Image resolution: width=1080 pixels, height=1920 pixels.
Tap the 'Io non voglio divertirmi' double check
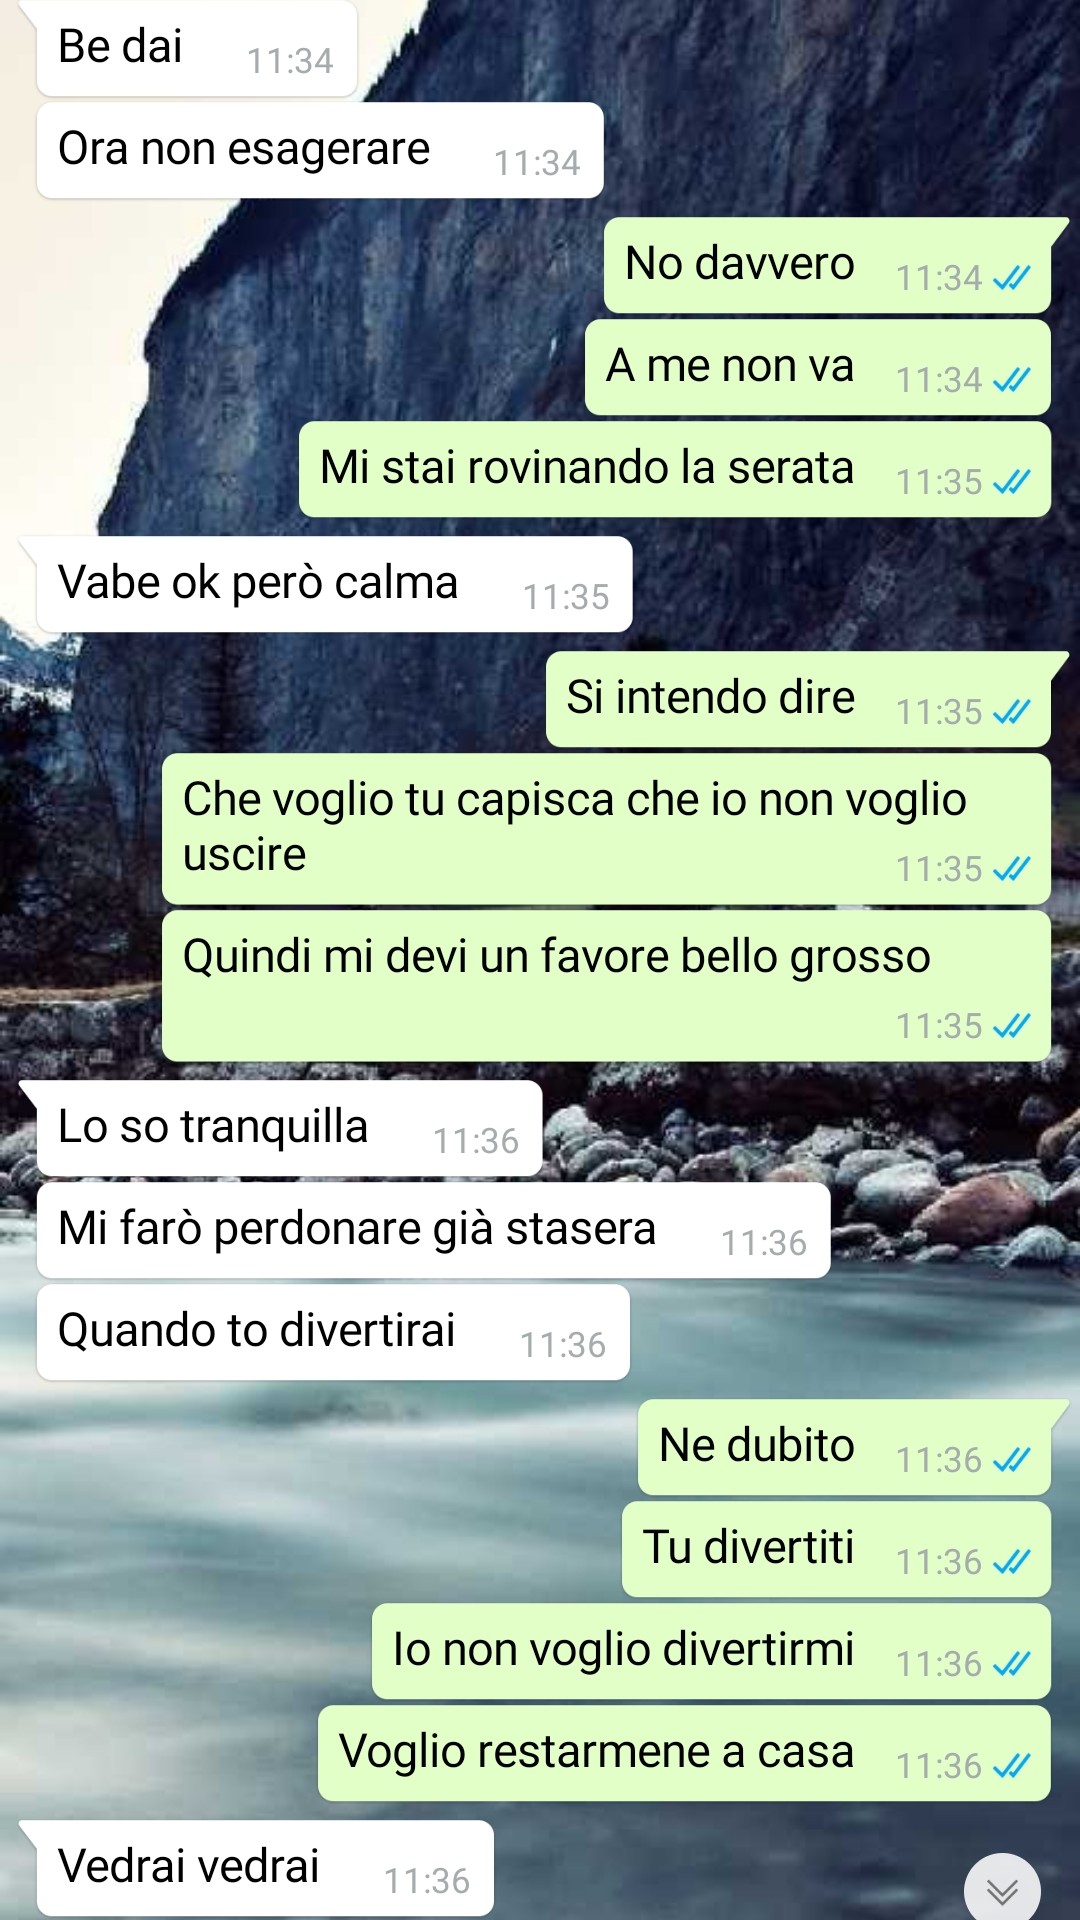click(1011, 1664)
